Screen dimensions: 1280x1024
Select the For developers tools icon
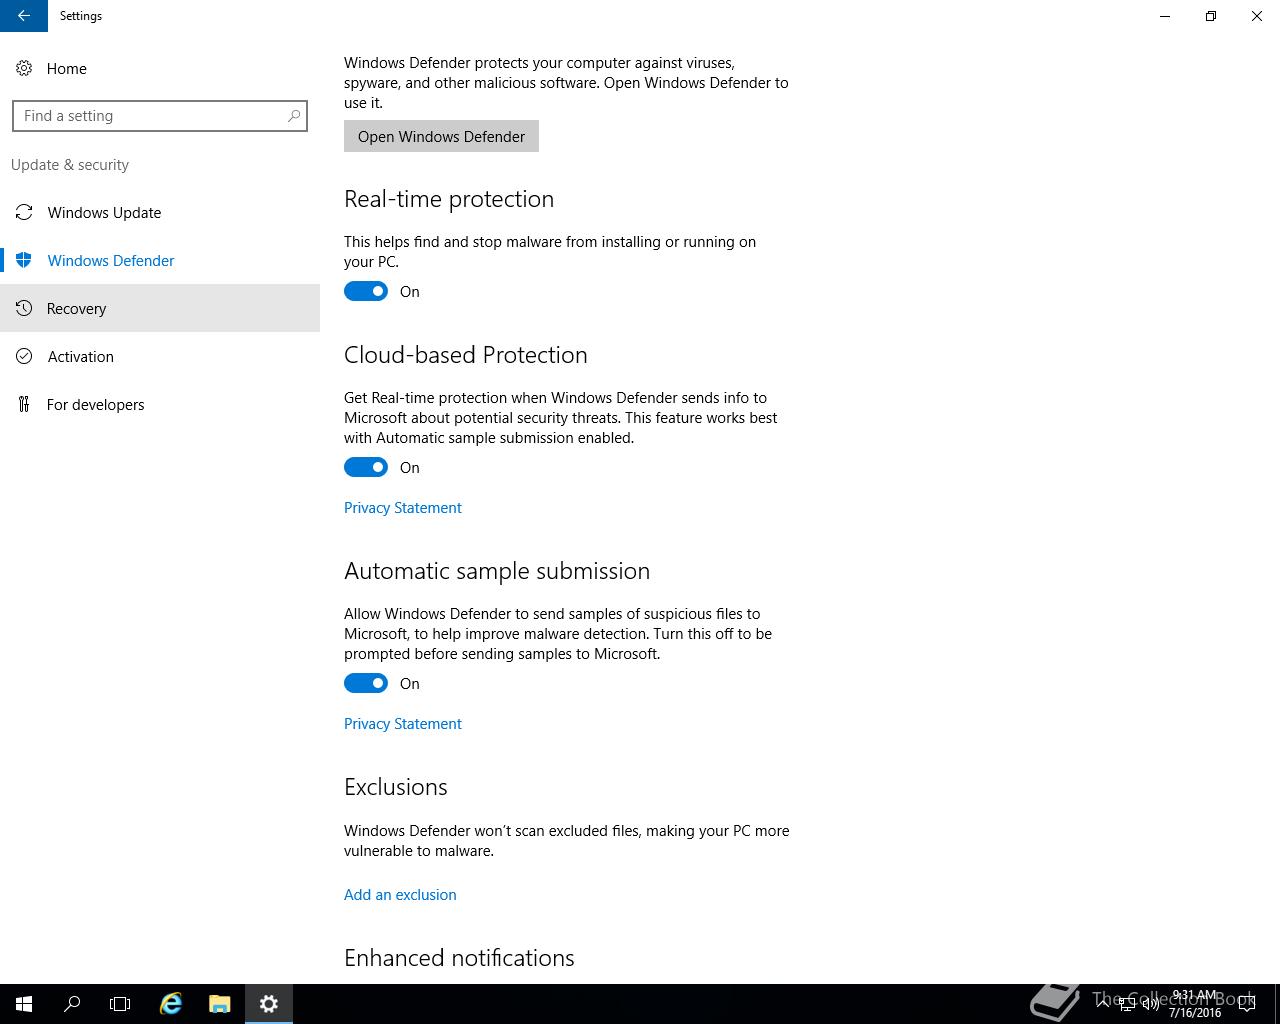(24, 404)
